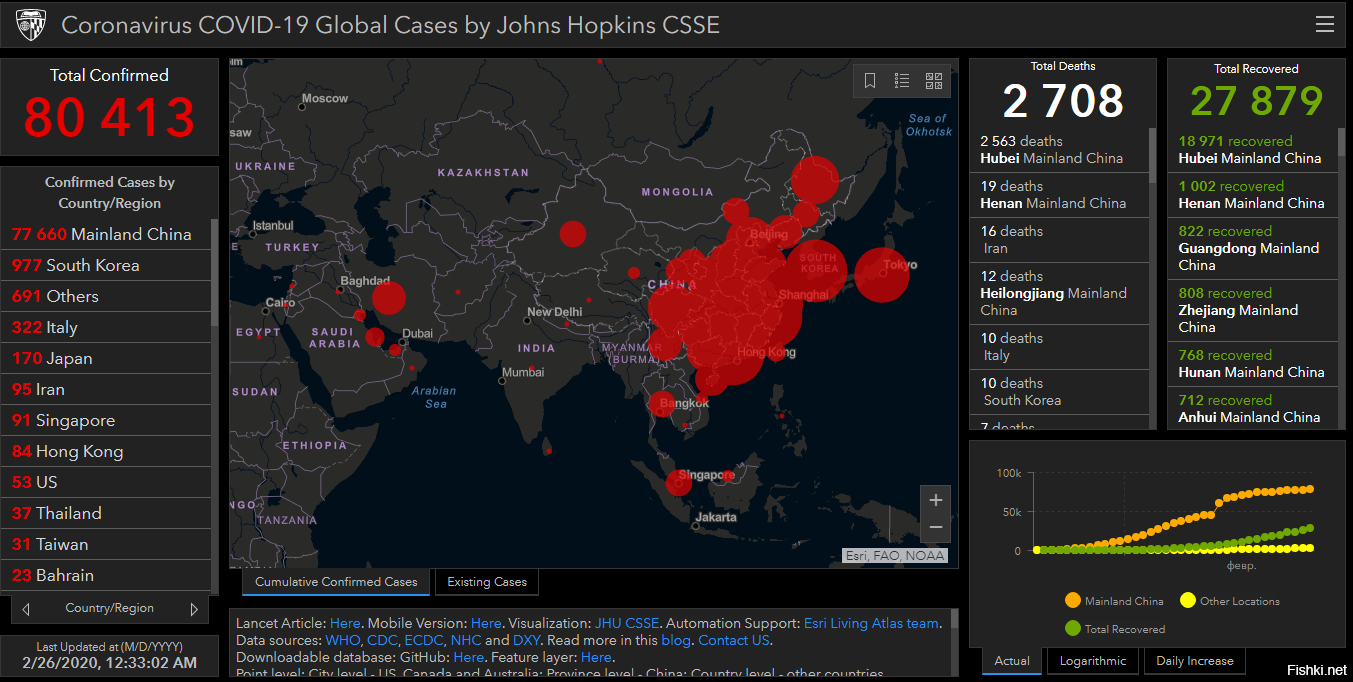Read more via the blog link
Image resolution: width=1353 pixels, height=682 pixels.
[676, 640]
